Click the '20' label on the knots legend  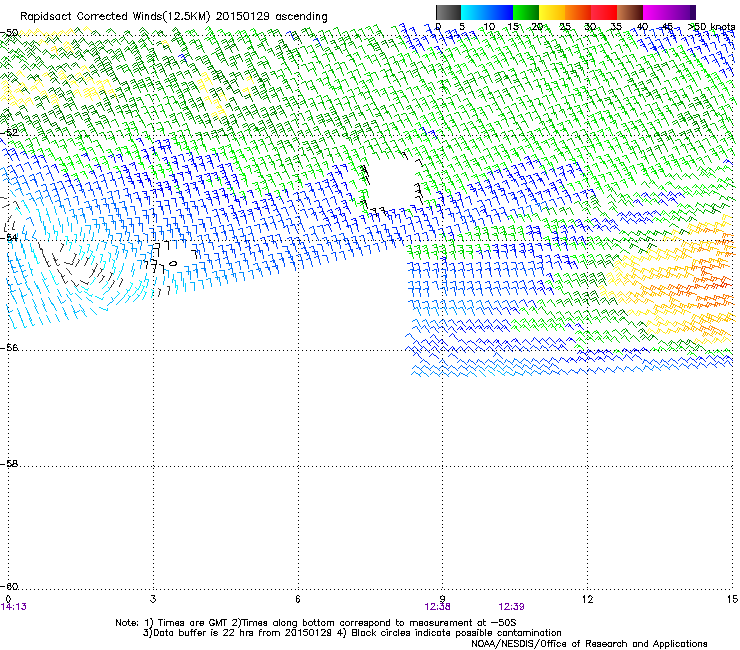537,27
